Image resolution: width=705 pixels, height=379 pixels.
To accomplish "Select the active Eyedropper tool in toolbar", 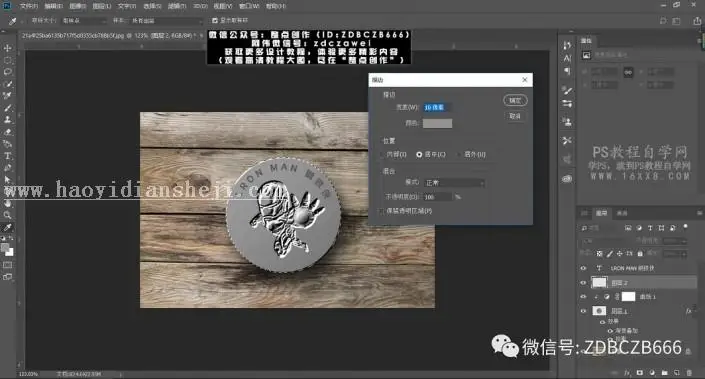I will [x=8, y=227].
